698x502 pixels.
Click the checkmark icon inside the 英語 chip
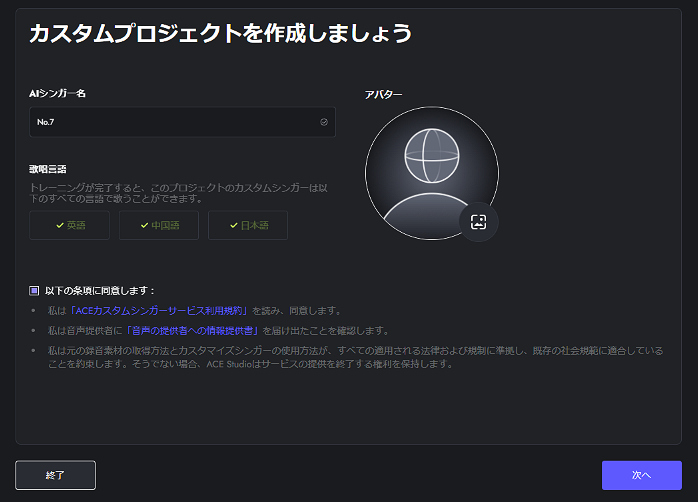tap(60, 226)
